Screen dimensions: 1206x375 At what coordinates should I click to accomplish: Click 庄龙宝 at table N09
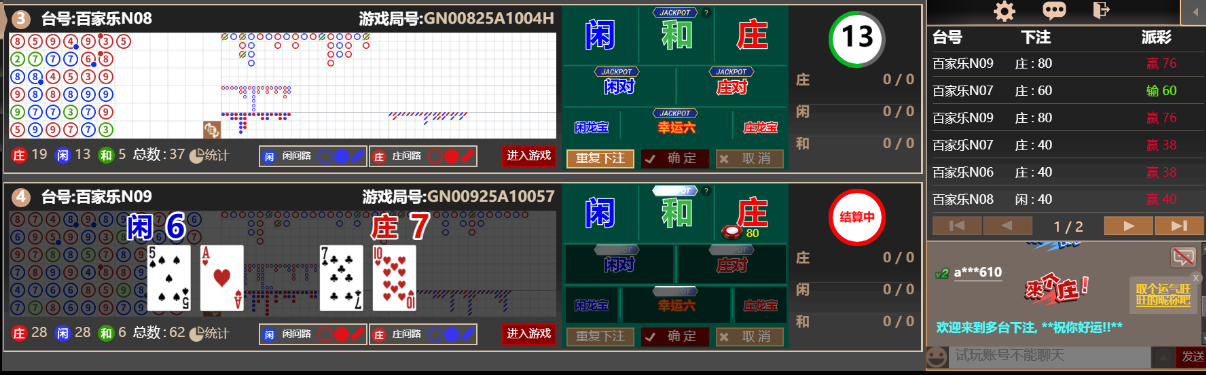[761, 305]
